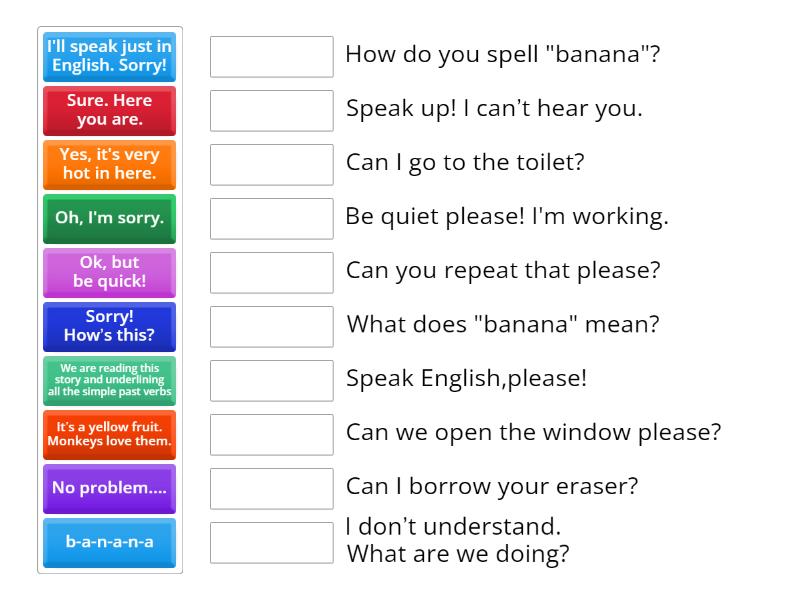Click the answer box beside the banana spelling question

[x=271, y=57]
